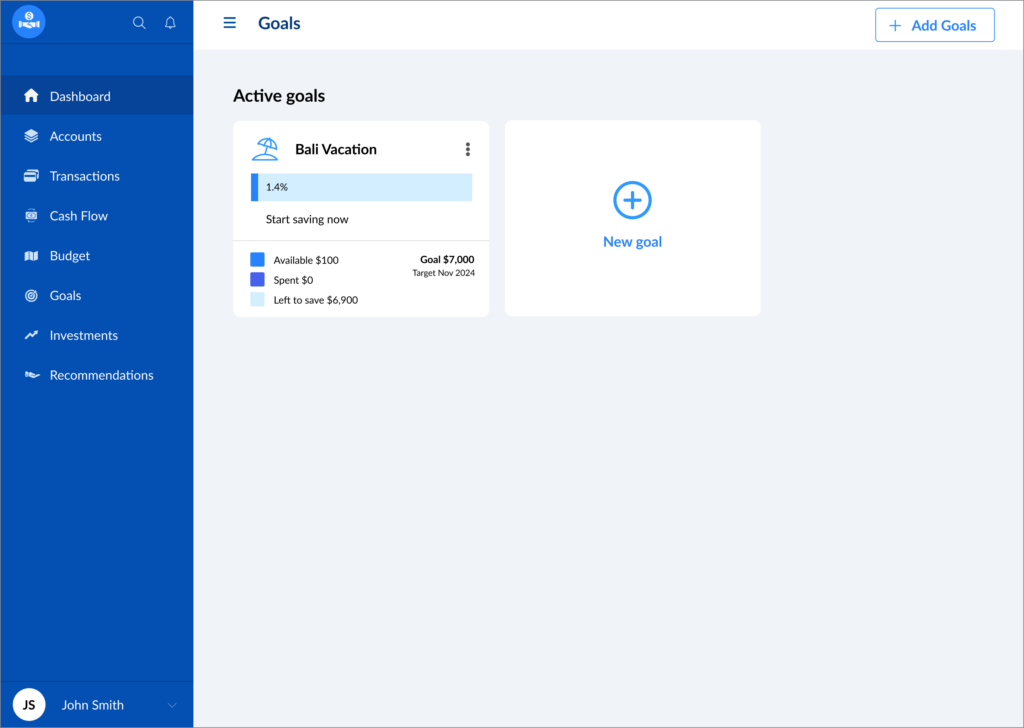
Task: Click the JS user avatar
Action: coord(29,705)
